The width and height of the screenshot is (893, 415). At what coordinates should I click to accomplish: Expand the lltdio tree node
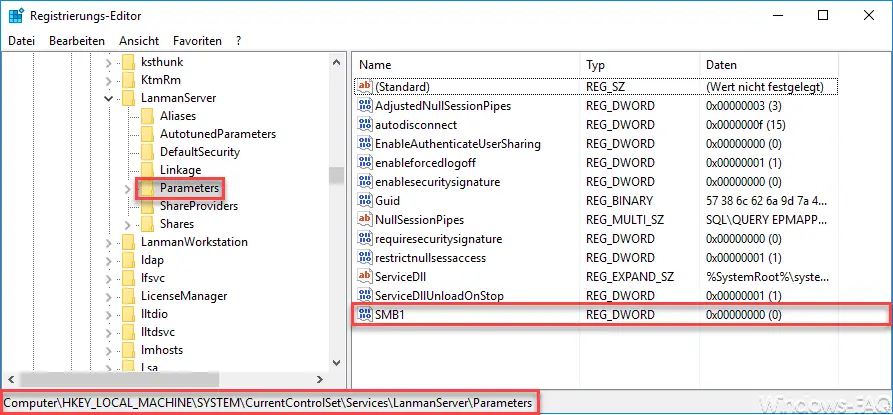click(109, 315)
